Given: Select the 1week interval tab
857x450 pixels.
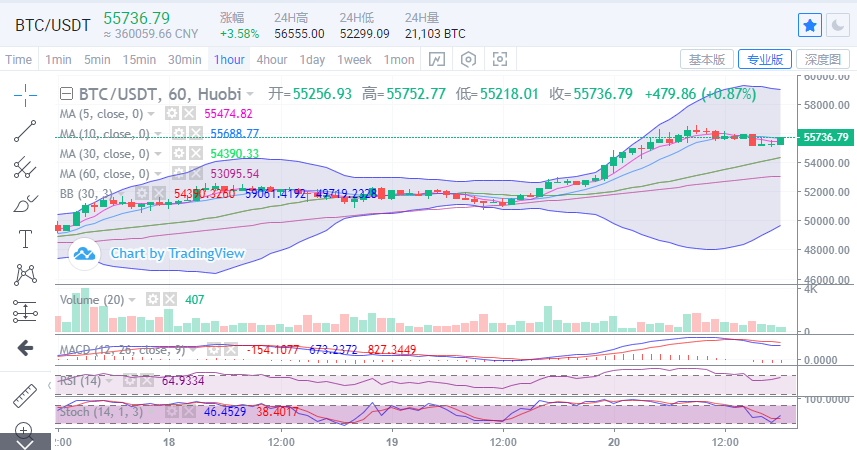Looking at the screenshot, I should (x=354, y=60).
